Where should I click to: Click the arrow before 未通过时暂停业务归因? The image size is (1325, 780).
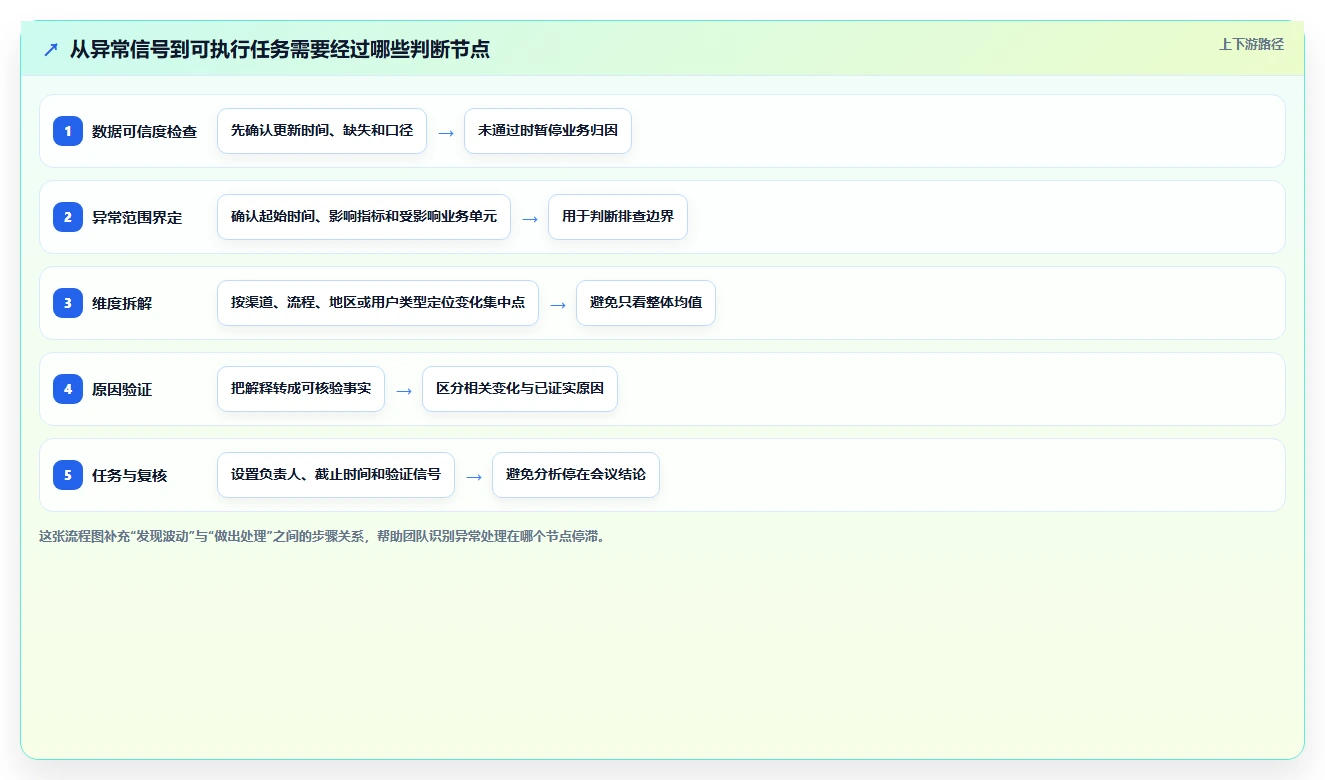[446, 132]
